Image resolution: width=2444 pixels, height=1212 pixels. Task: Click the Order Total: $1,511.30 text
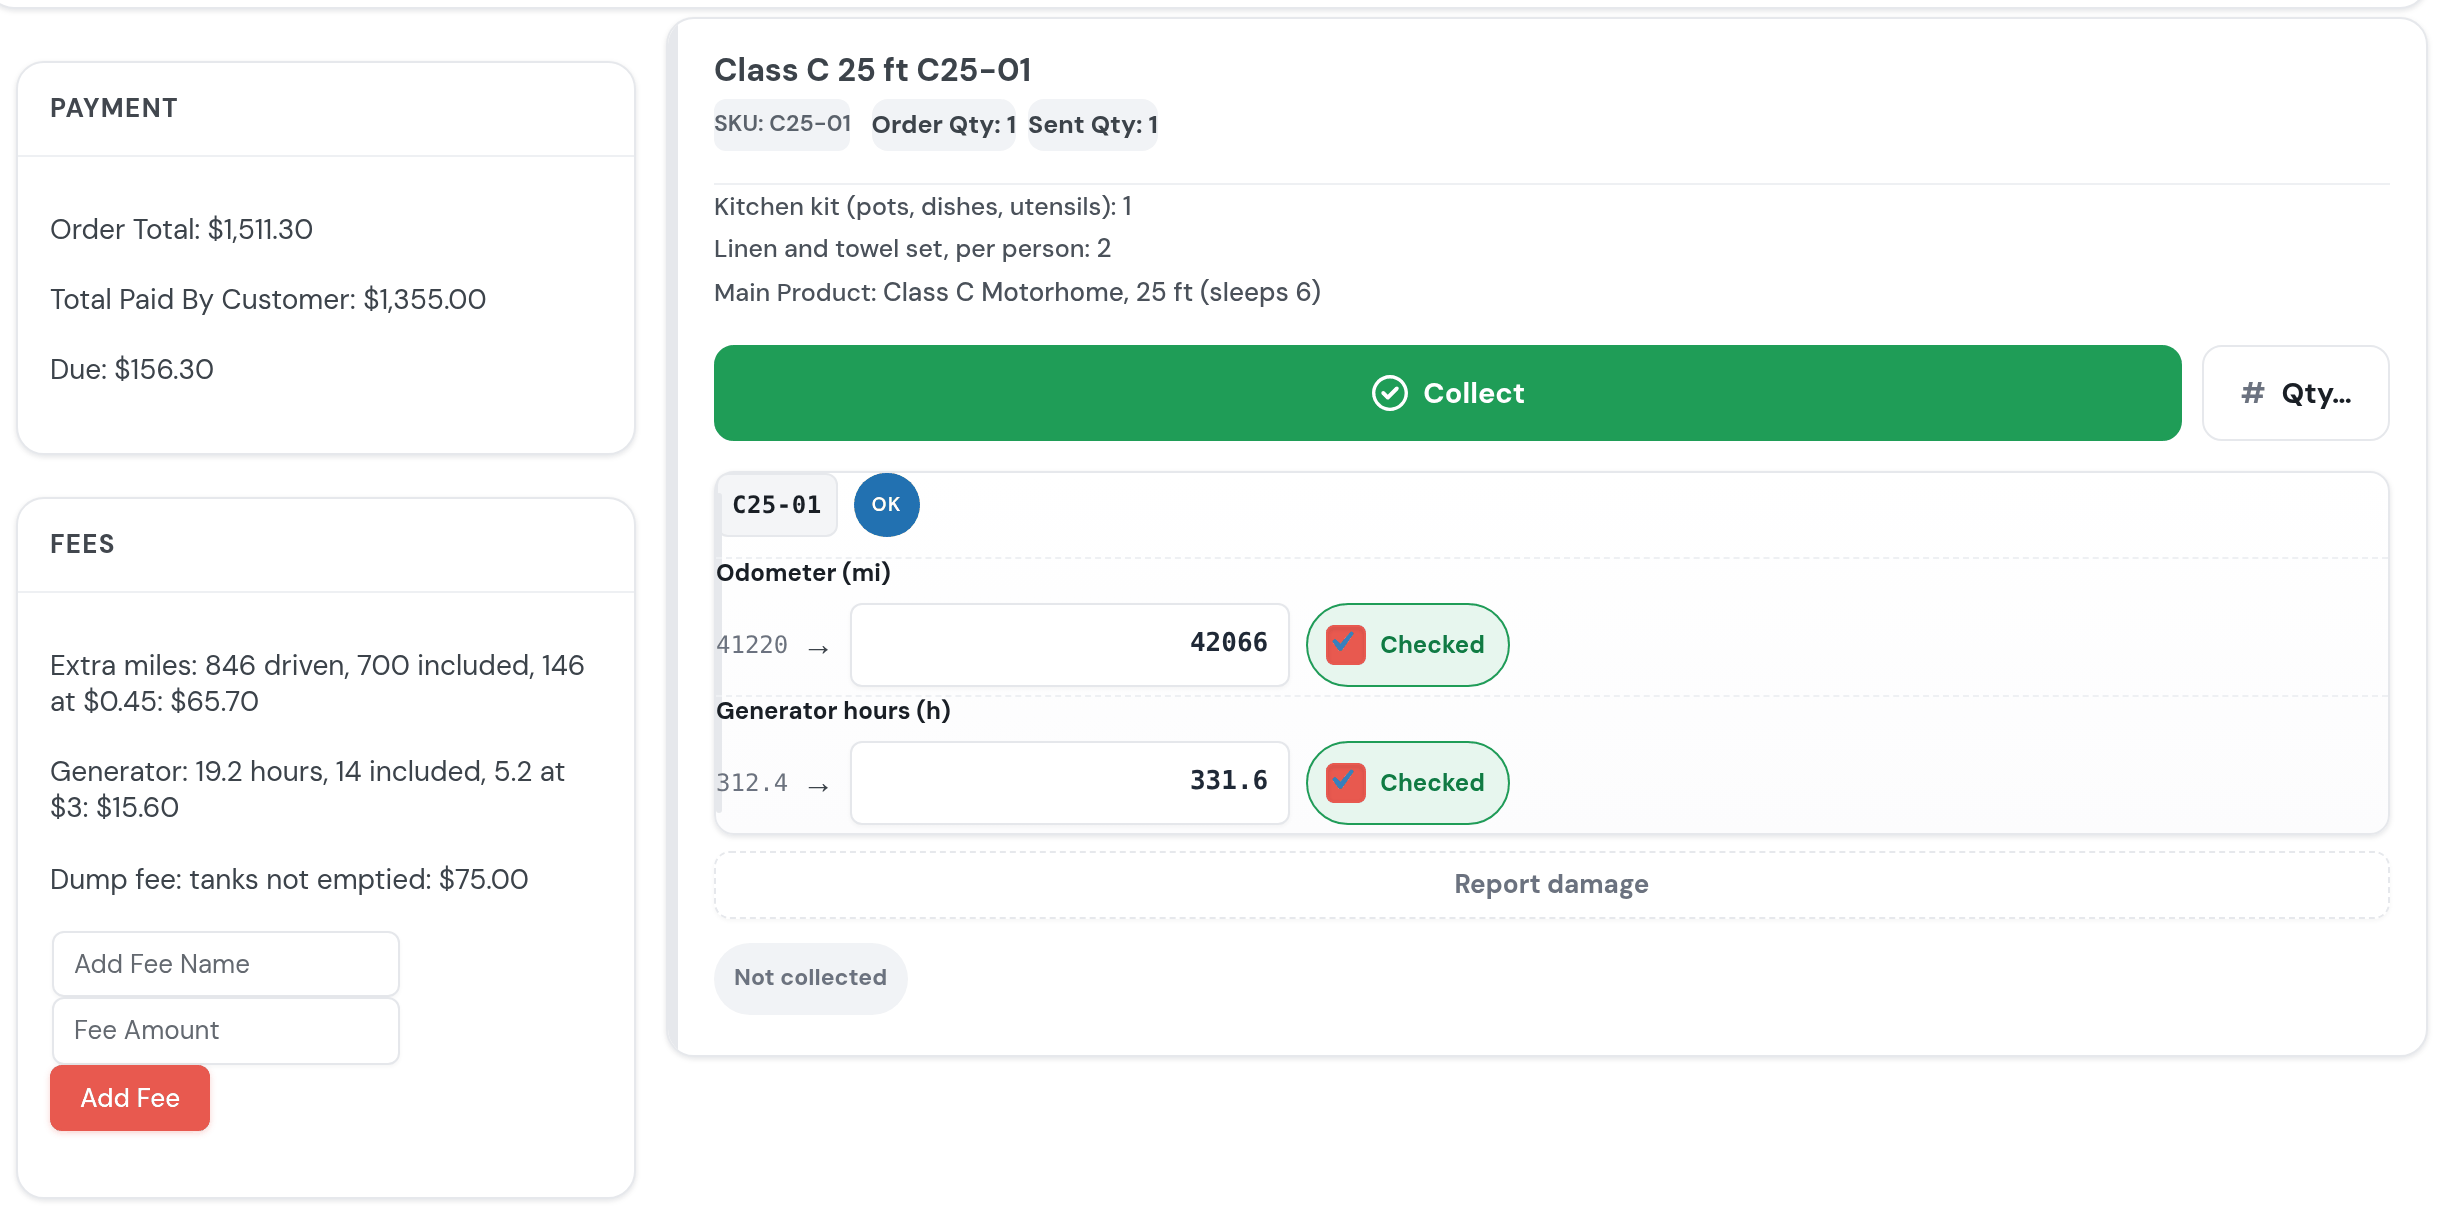pyautogui.click(x=181, y=230)
